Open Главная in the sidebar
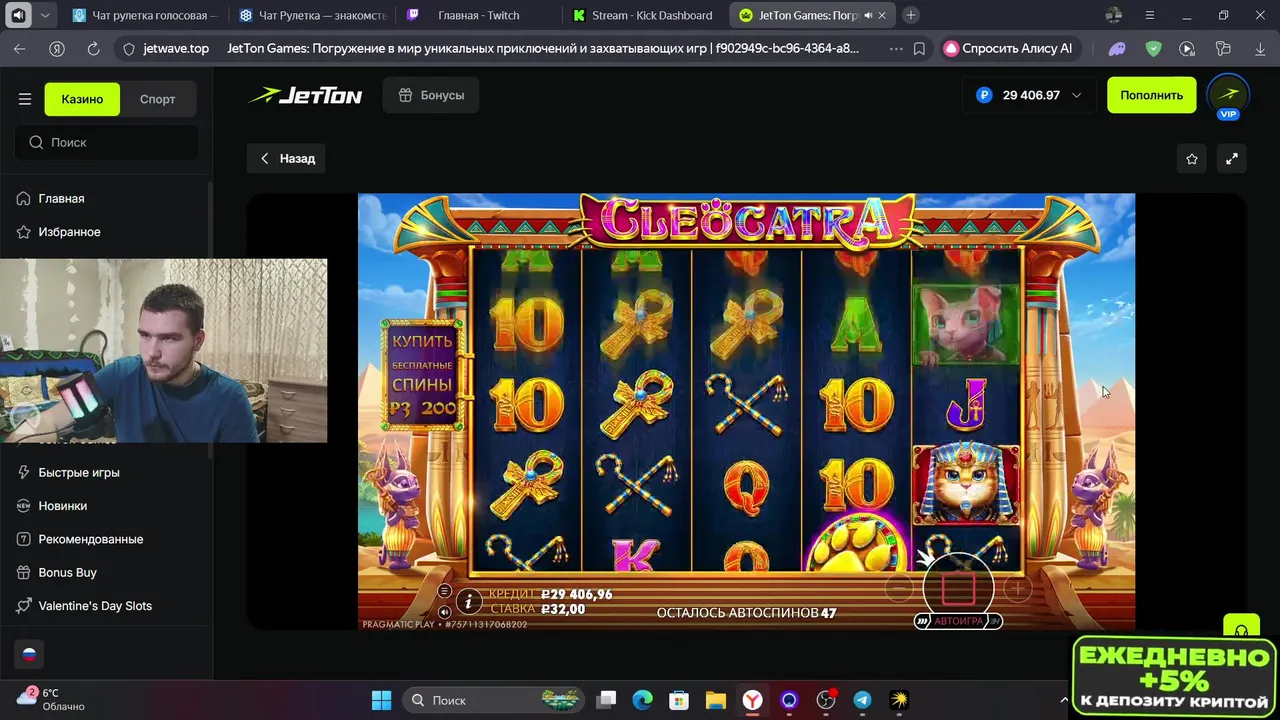Viewport: 1280px width, 720px height. (x=61, y=198)
